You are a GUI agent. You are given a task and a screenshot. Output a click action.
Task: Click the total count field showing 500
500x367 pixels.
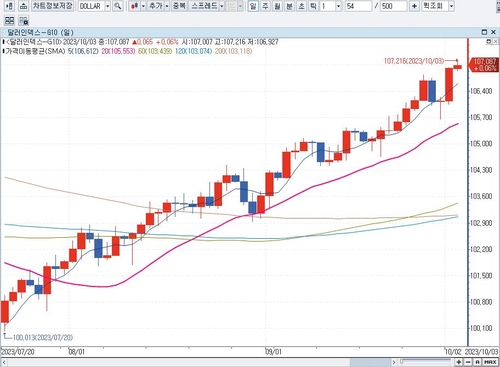click(x=393, y=6)
